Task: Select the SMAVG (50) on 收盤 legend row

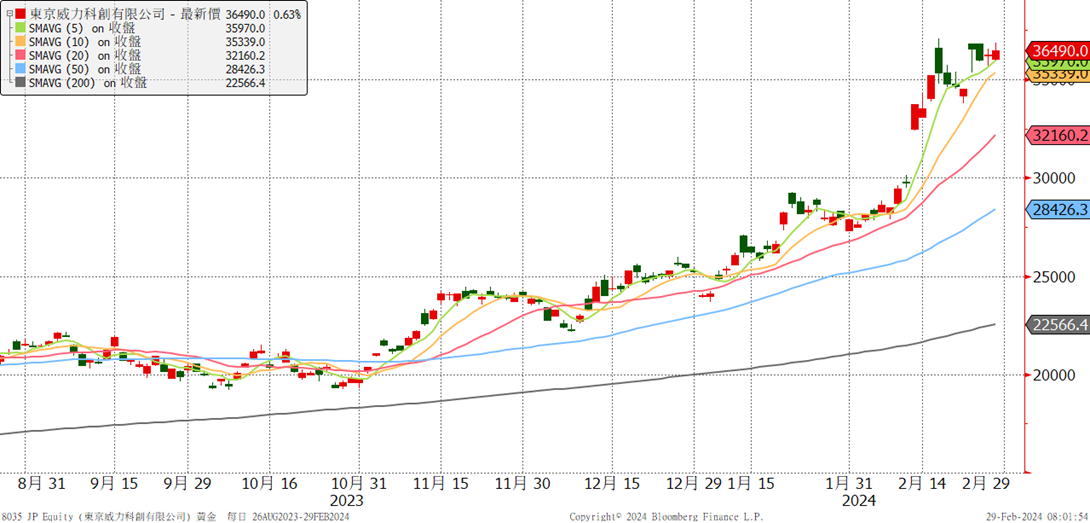Action: coord(85,70)
